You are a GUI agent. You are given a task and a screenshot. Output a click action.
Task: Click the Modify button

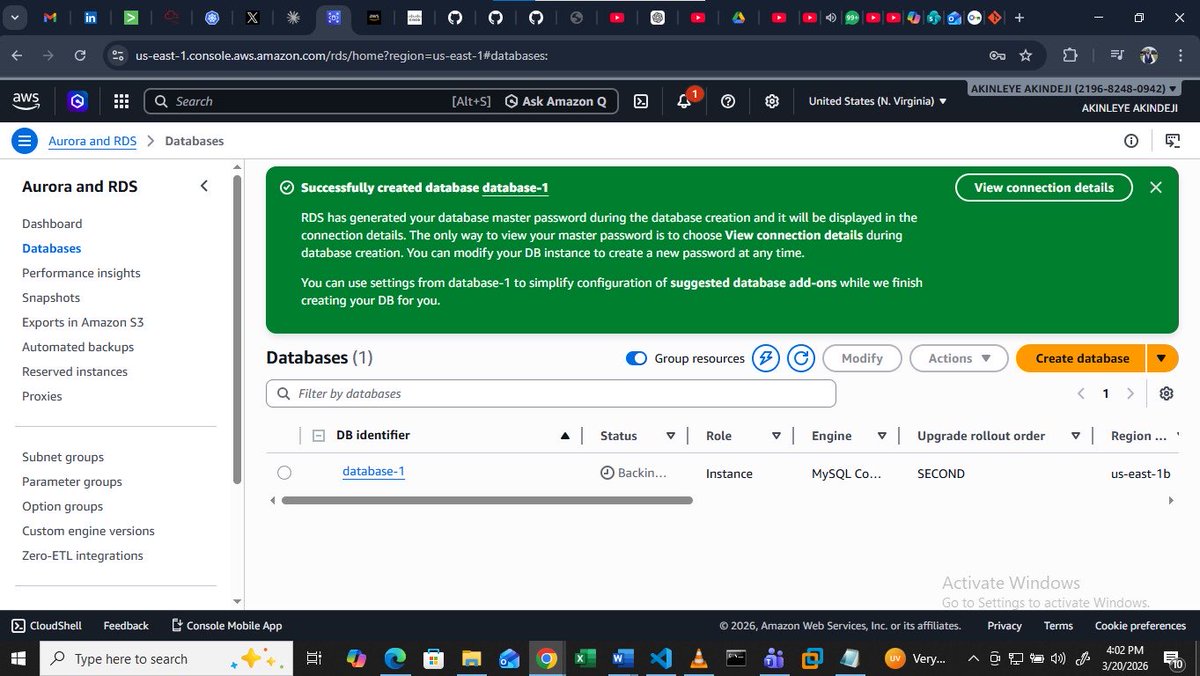[x=862, y=358]
